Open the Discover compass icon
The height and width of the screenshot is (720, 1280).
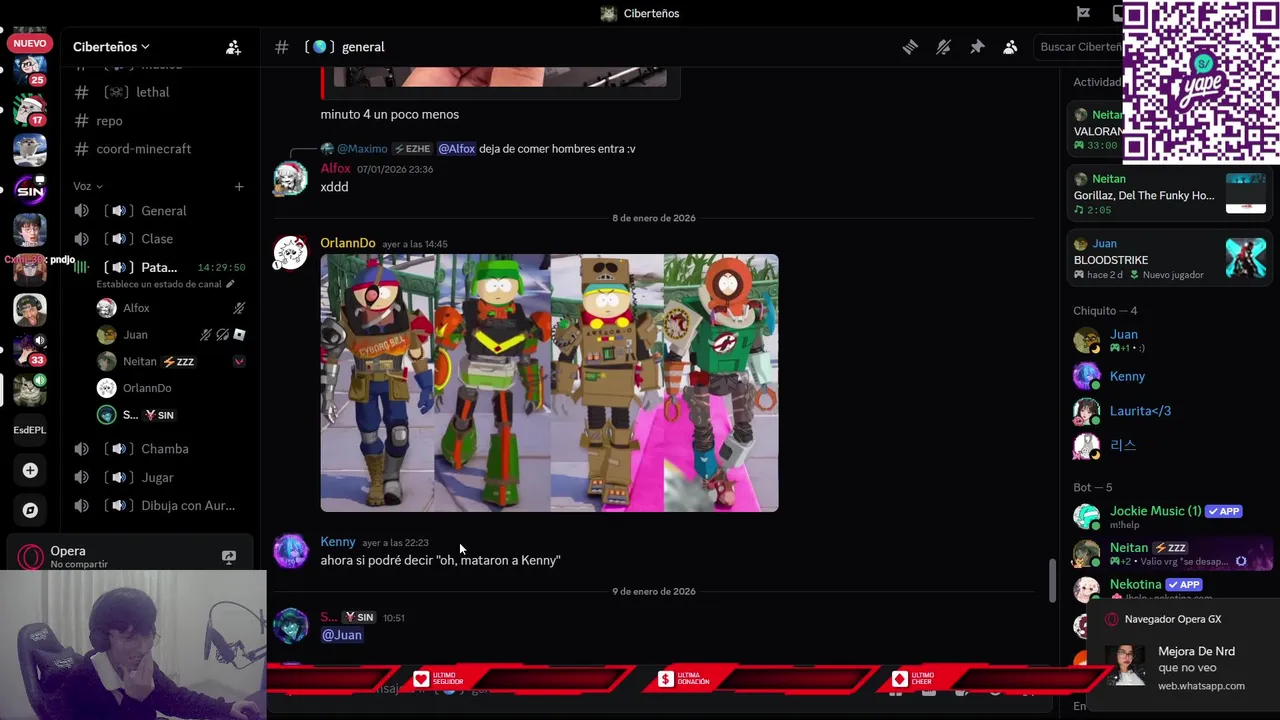point(30,510)
